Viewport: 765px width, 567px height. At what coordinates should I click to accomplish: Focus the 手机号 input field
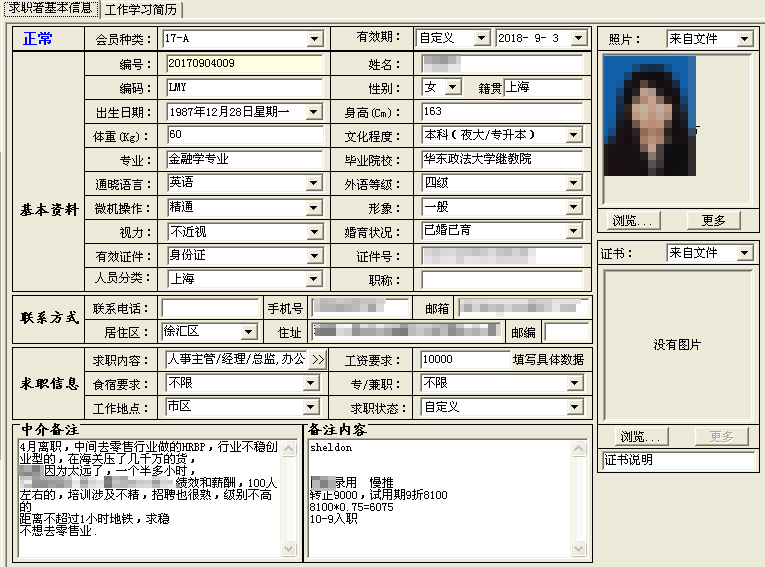click(x=360, y=307)
